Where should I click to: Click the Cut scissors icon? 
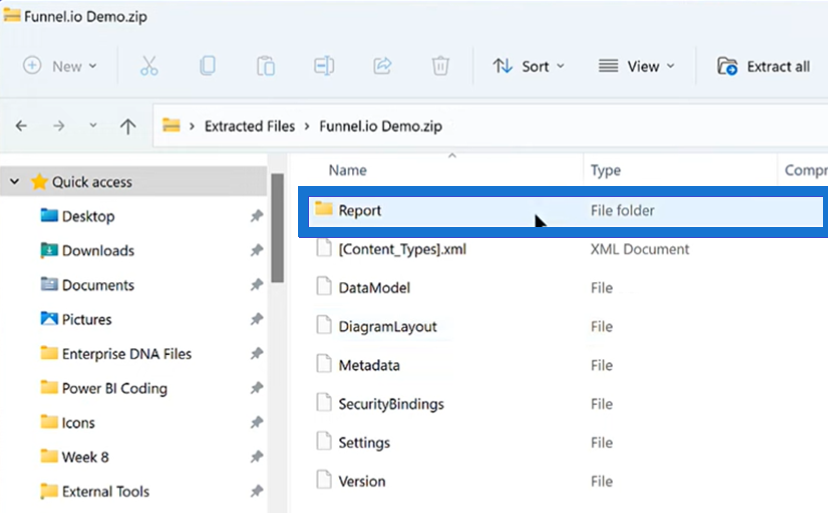pos(149,66)
